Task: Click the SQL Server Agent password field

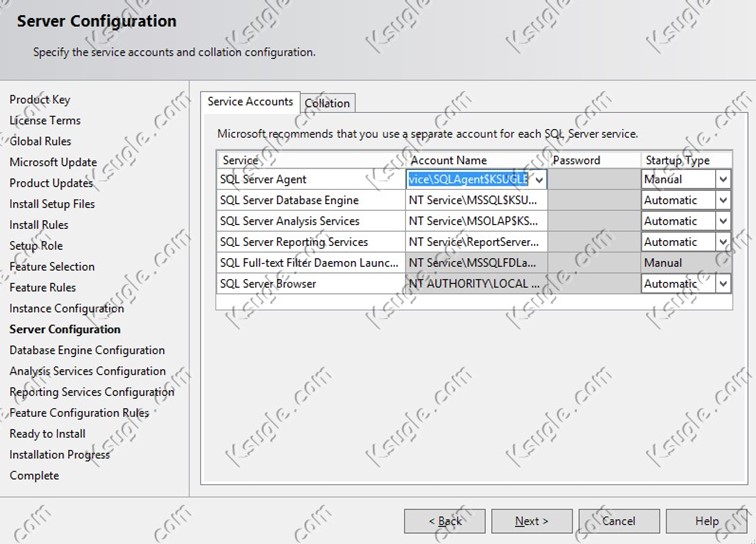Action: [x=594, y=180]
